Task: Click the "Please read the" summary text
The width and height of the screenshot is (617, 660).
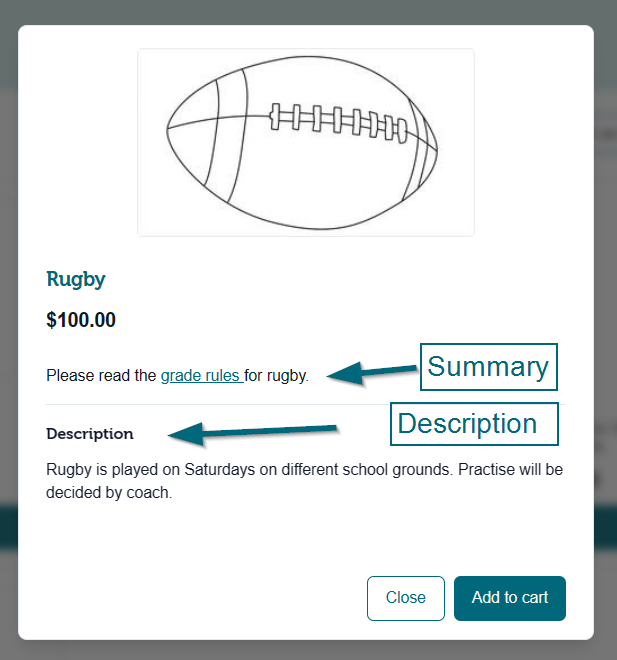Action: tap(101, 375)
